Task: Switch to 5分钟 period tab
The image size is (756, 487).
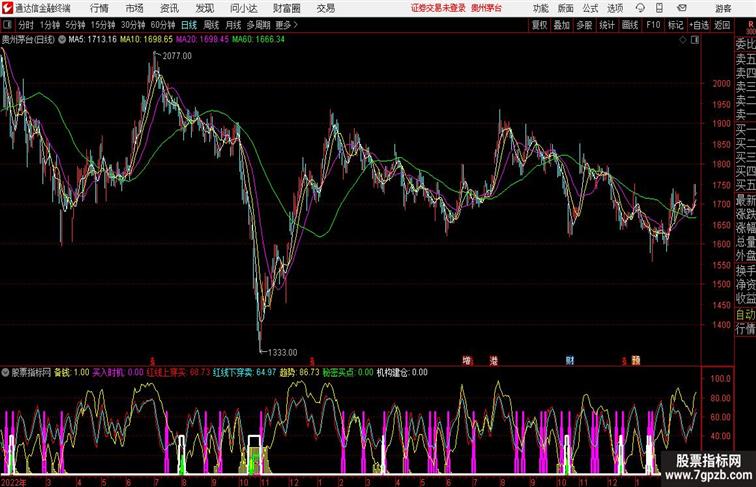Action: [75, 25]
